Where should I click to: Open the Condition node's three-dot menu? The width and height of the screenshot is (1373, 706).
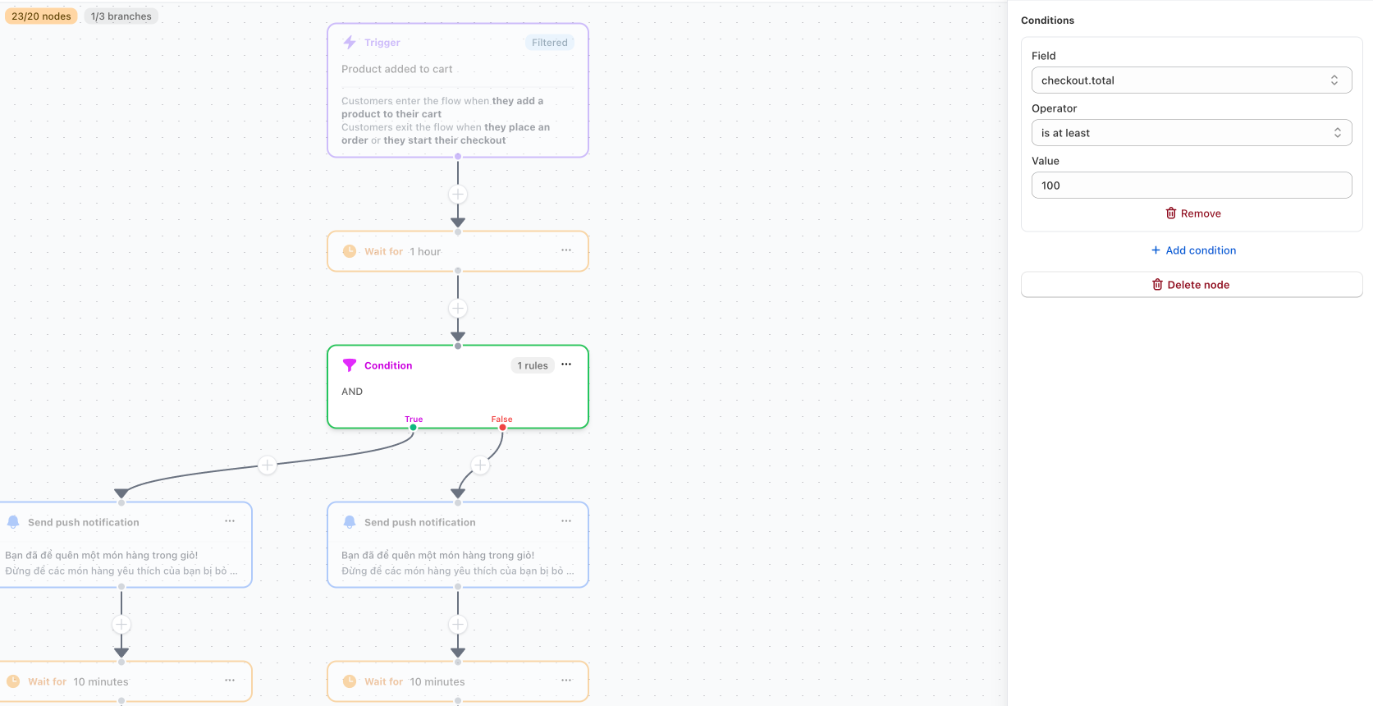pos(566,365)
